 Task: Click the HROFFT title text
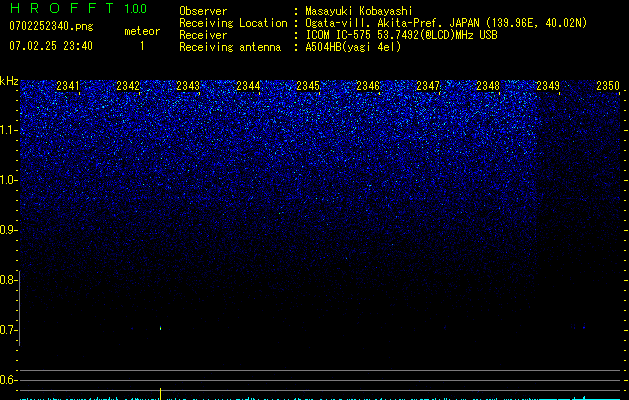(62, 8)
